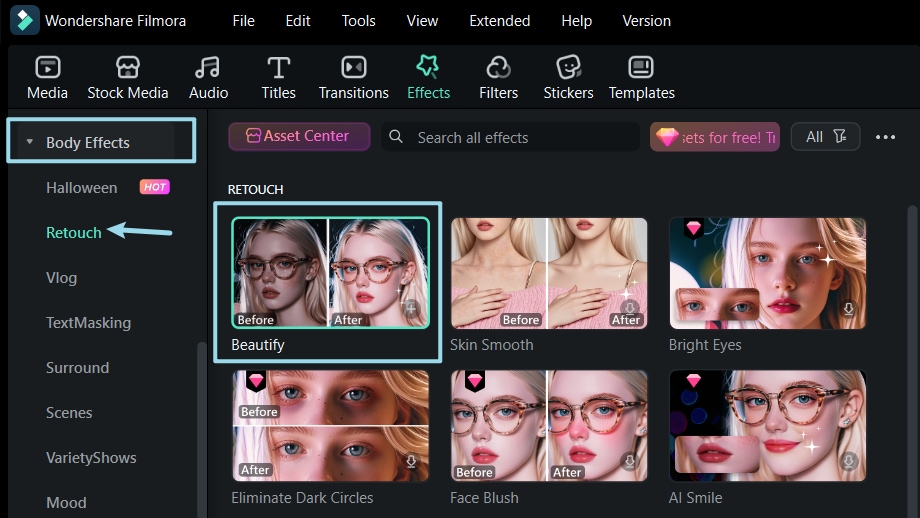Click the HOT badge beside Halloween
920x518 pixels.
155,187
